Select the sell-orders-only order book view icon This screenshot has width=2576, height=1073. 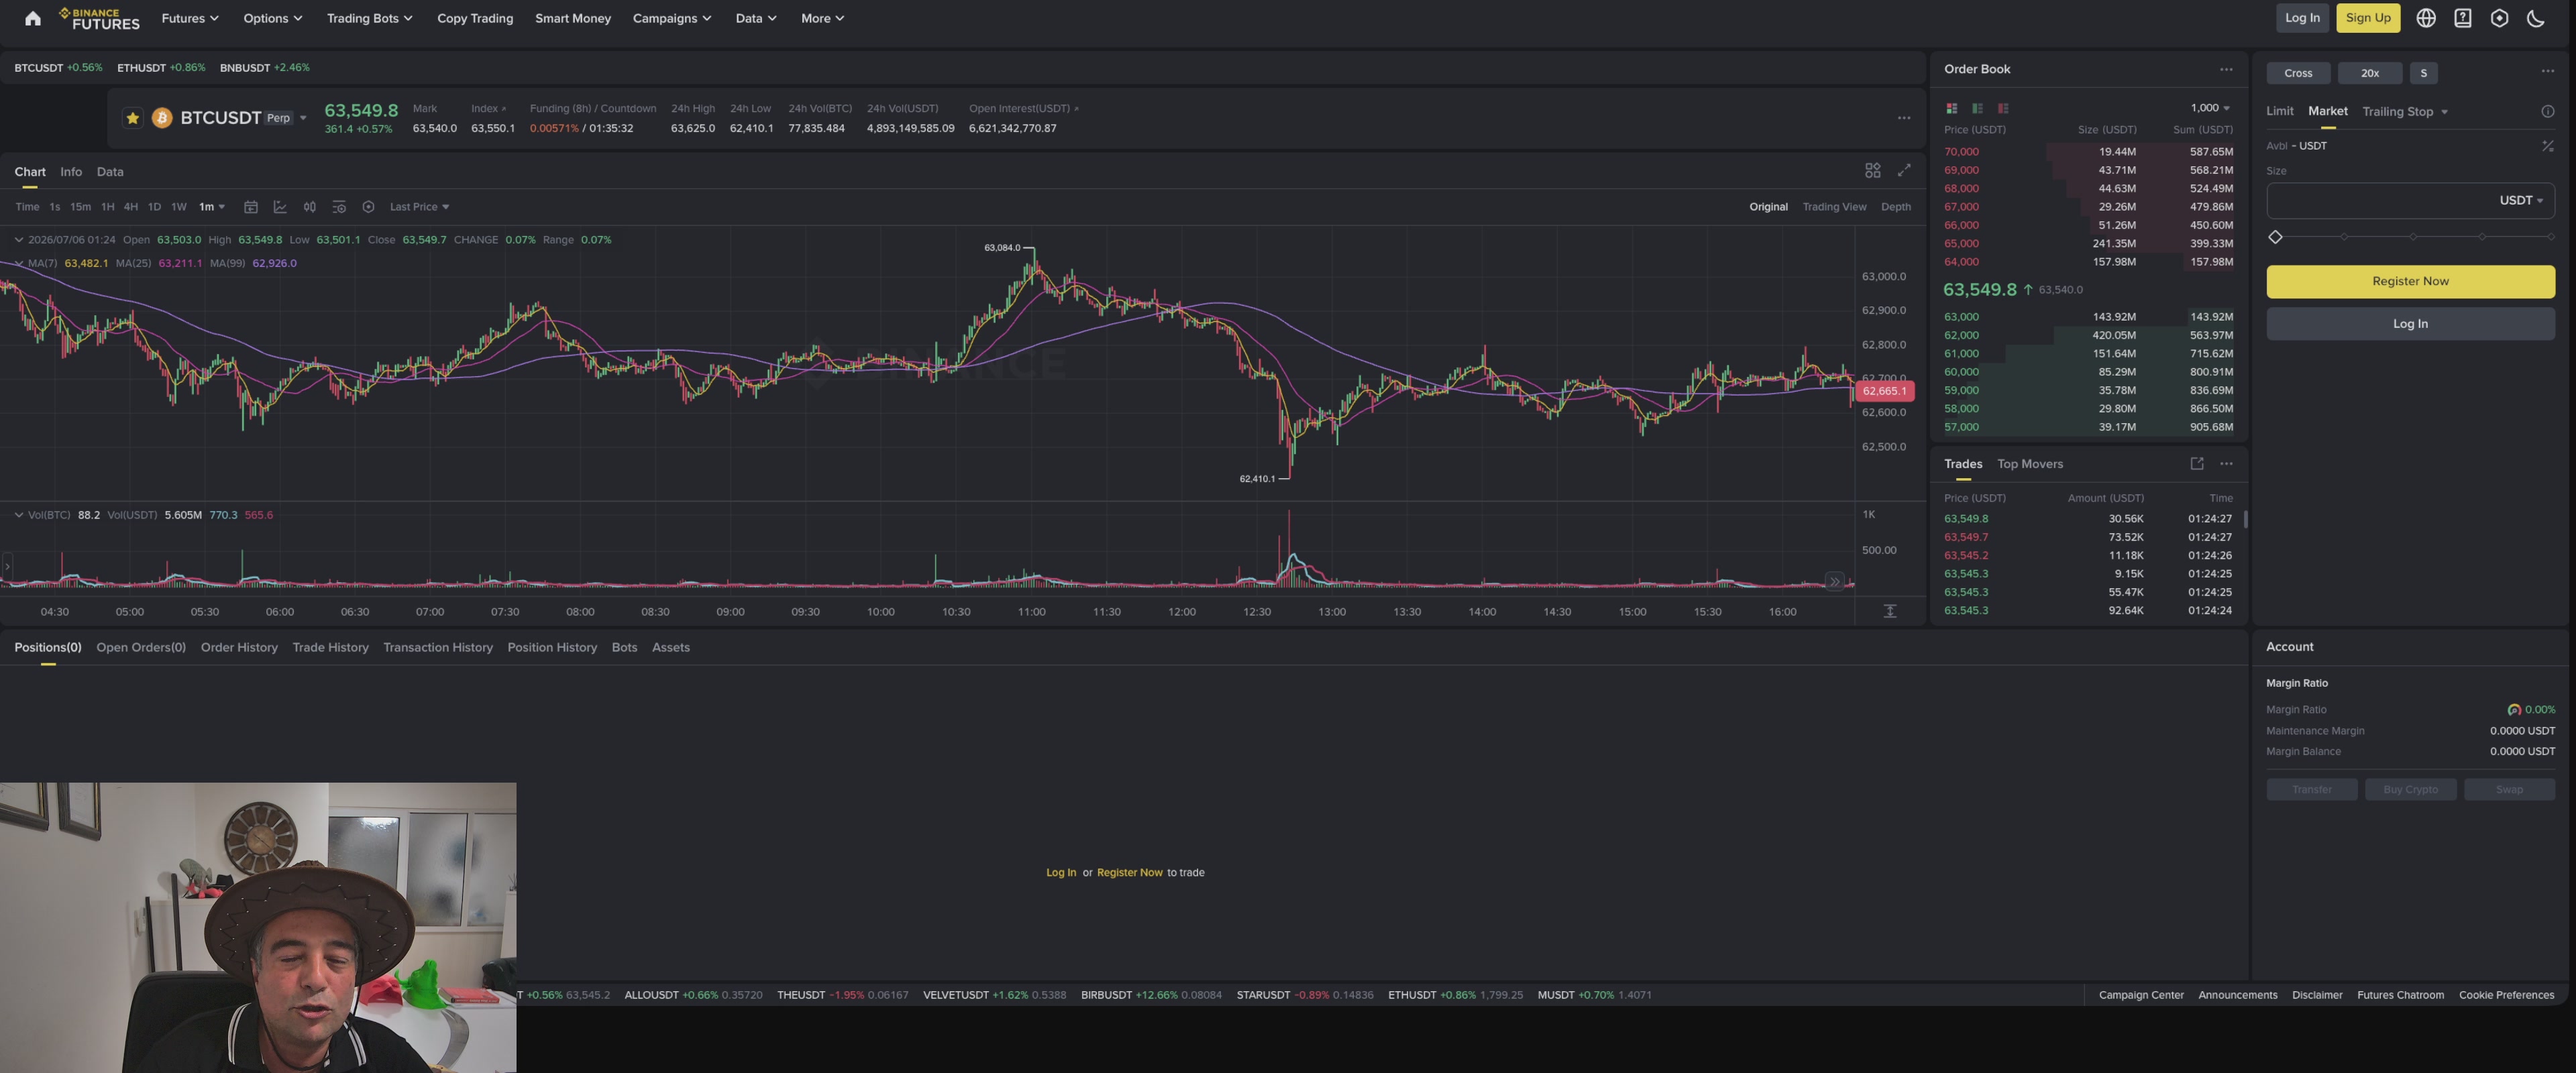pos(2003,108)
